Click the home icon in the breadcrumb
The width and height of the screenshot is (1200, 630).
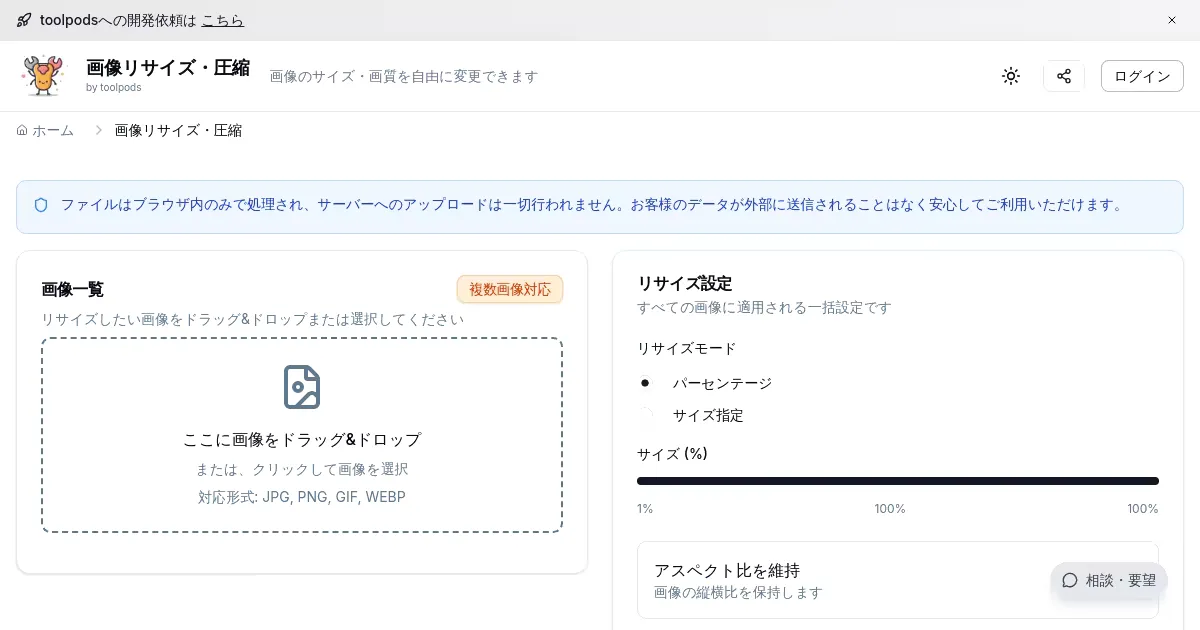click(22, 130)
